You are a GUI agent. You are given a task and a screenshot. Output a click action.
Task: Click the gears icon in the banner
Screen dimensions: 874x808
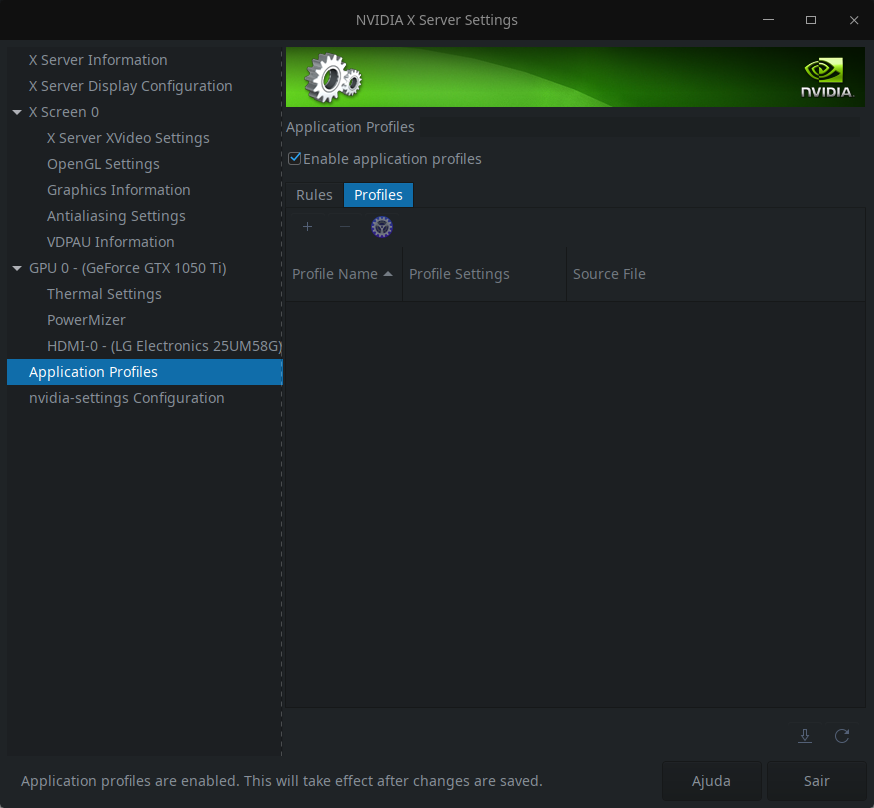pyautogui.click(x=333, y=77)
